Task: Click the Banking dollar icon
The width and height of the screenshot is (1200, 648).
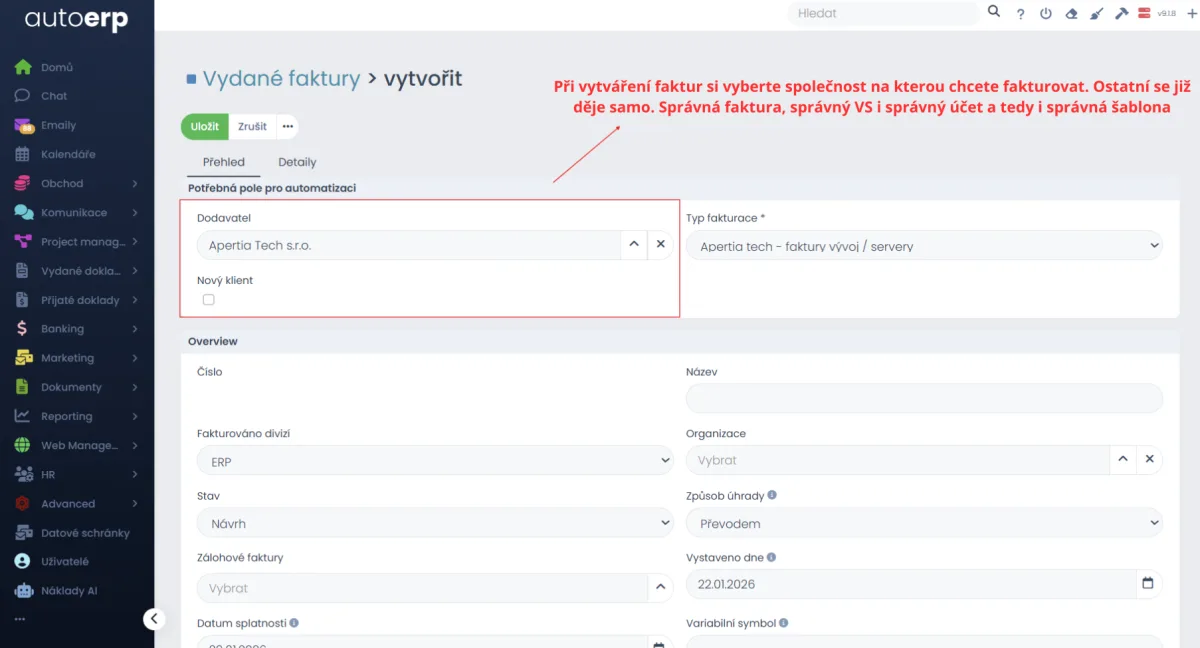Action: 20,328
